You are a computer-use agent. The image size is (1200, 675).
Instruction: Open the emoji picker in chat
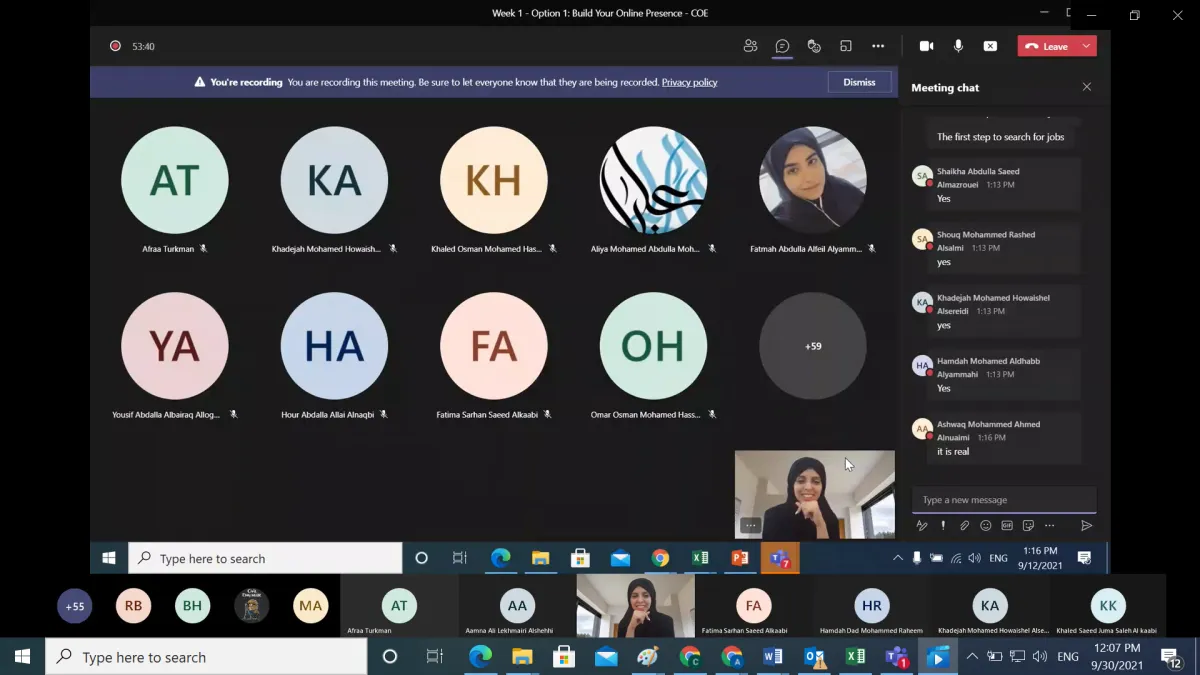(986, 526)
